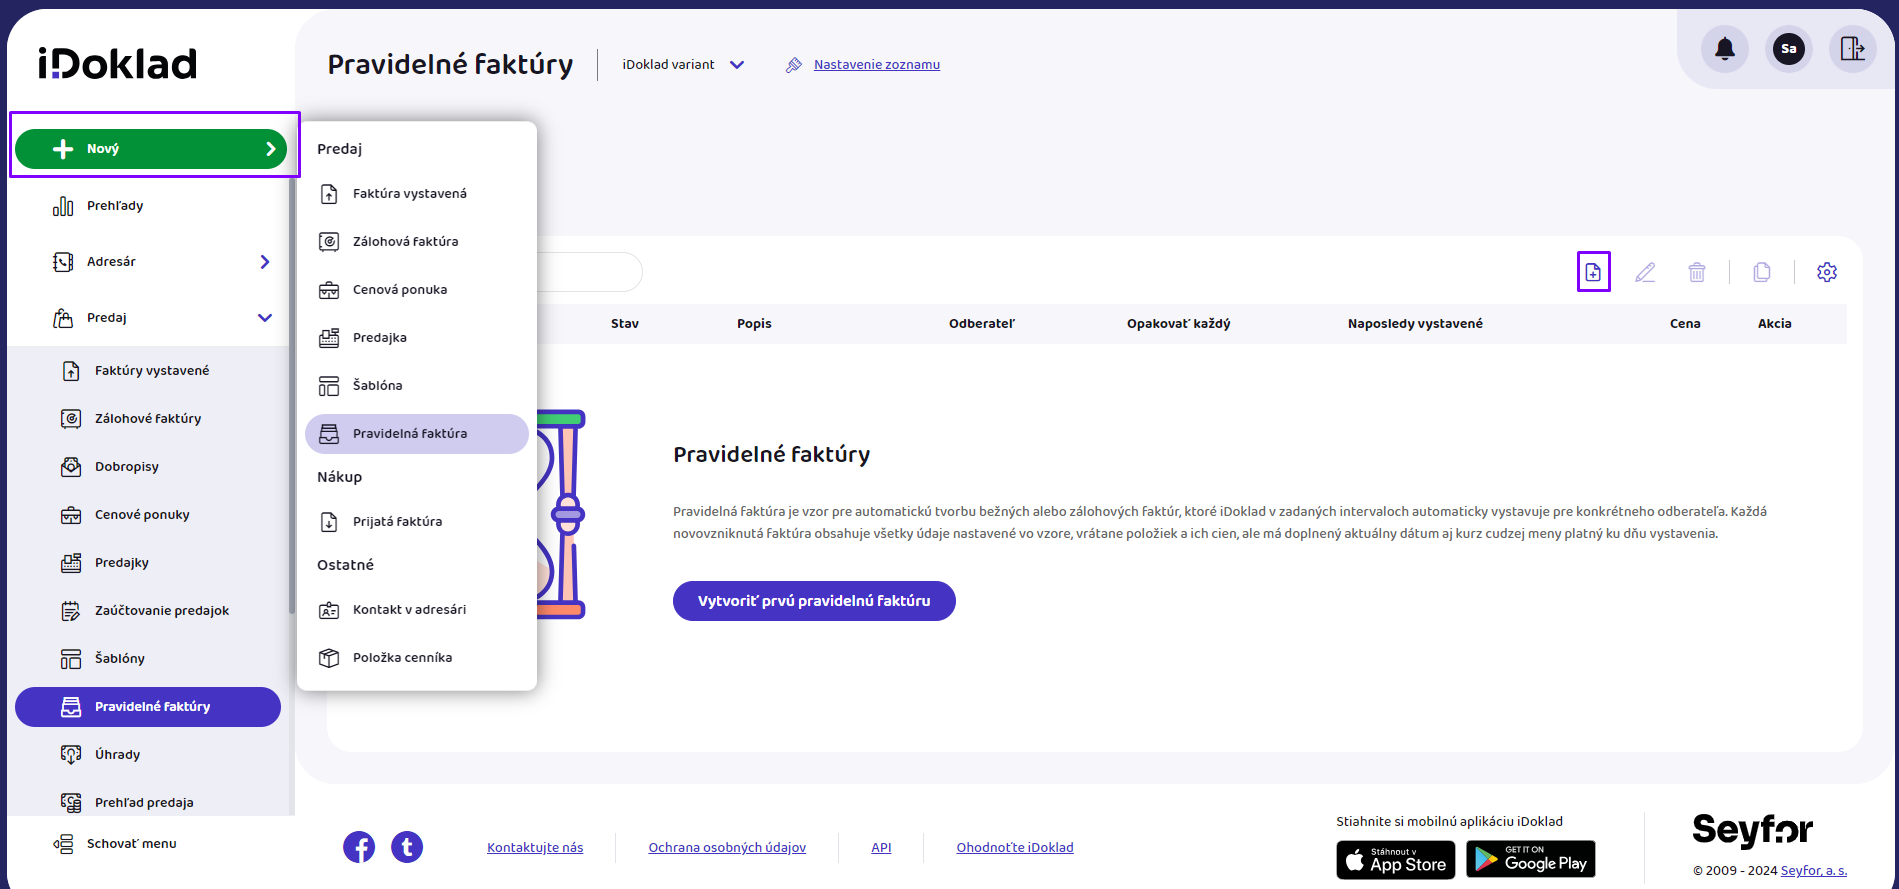
Task: Open list settings gear icon
Action: tap(1827, 272)
